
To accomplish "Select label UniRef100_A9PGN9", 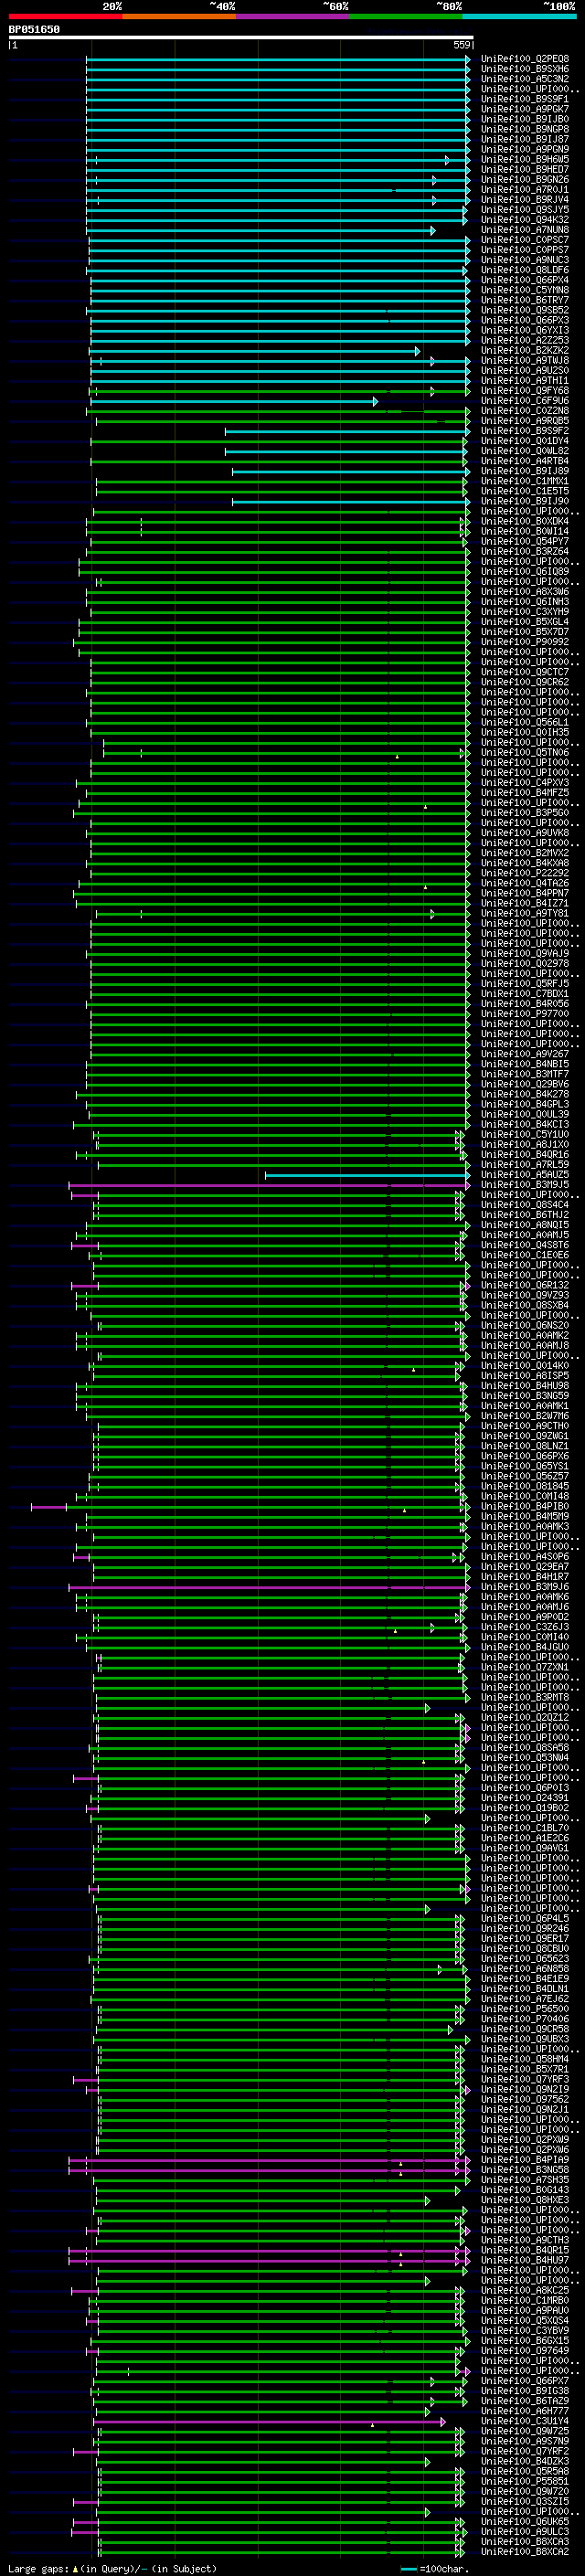I will tap(525, 149).
